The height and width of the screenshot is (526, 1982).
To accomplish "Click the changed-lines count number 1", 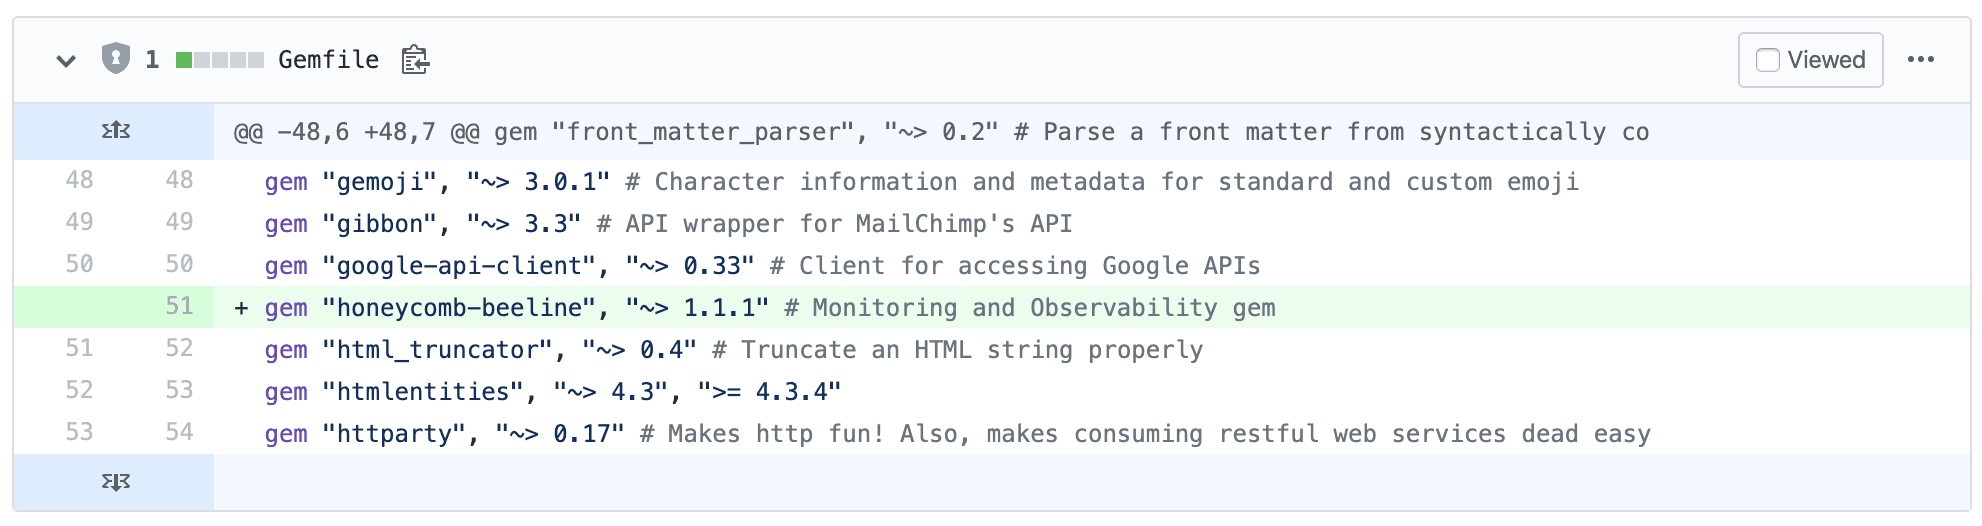I will coord(152,60).
